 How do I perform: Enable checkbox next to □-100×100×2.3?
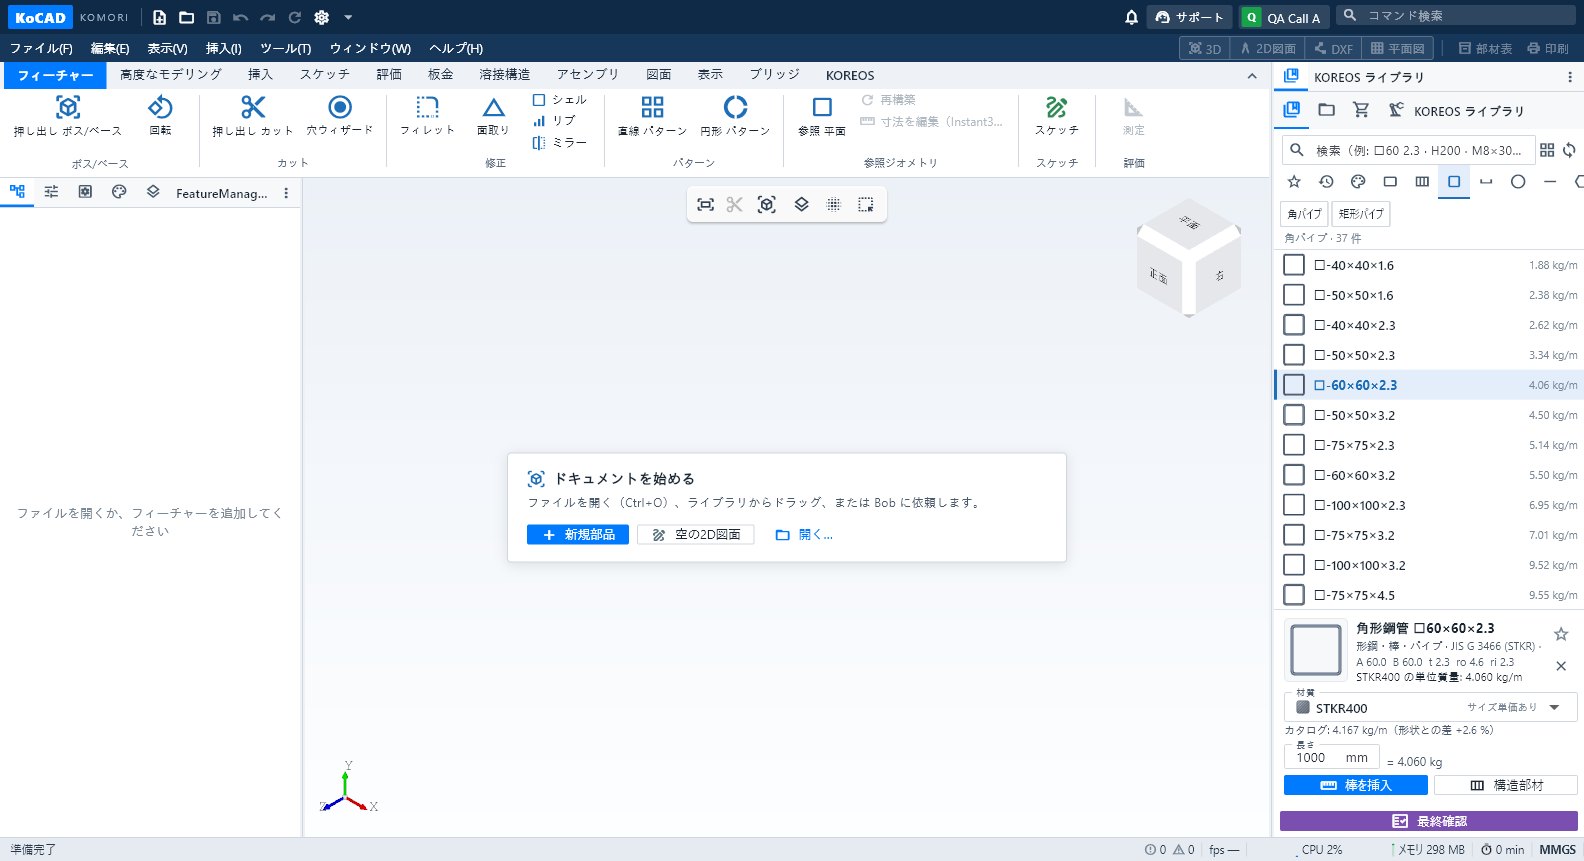pyautogui.click(x=1294, y=505)
